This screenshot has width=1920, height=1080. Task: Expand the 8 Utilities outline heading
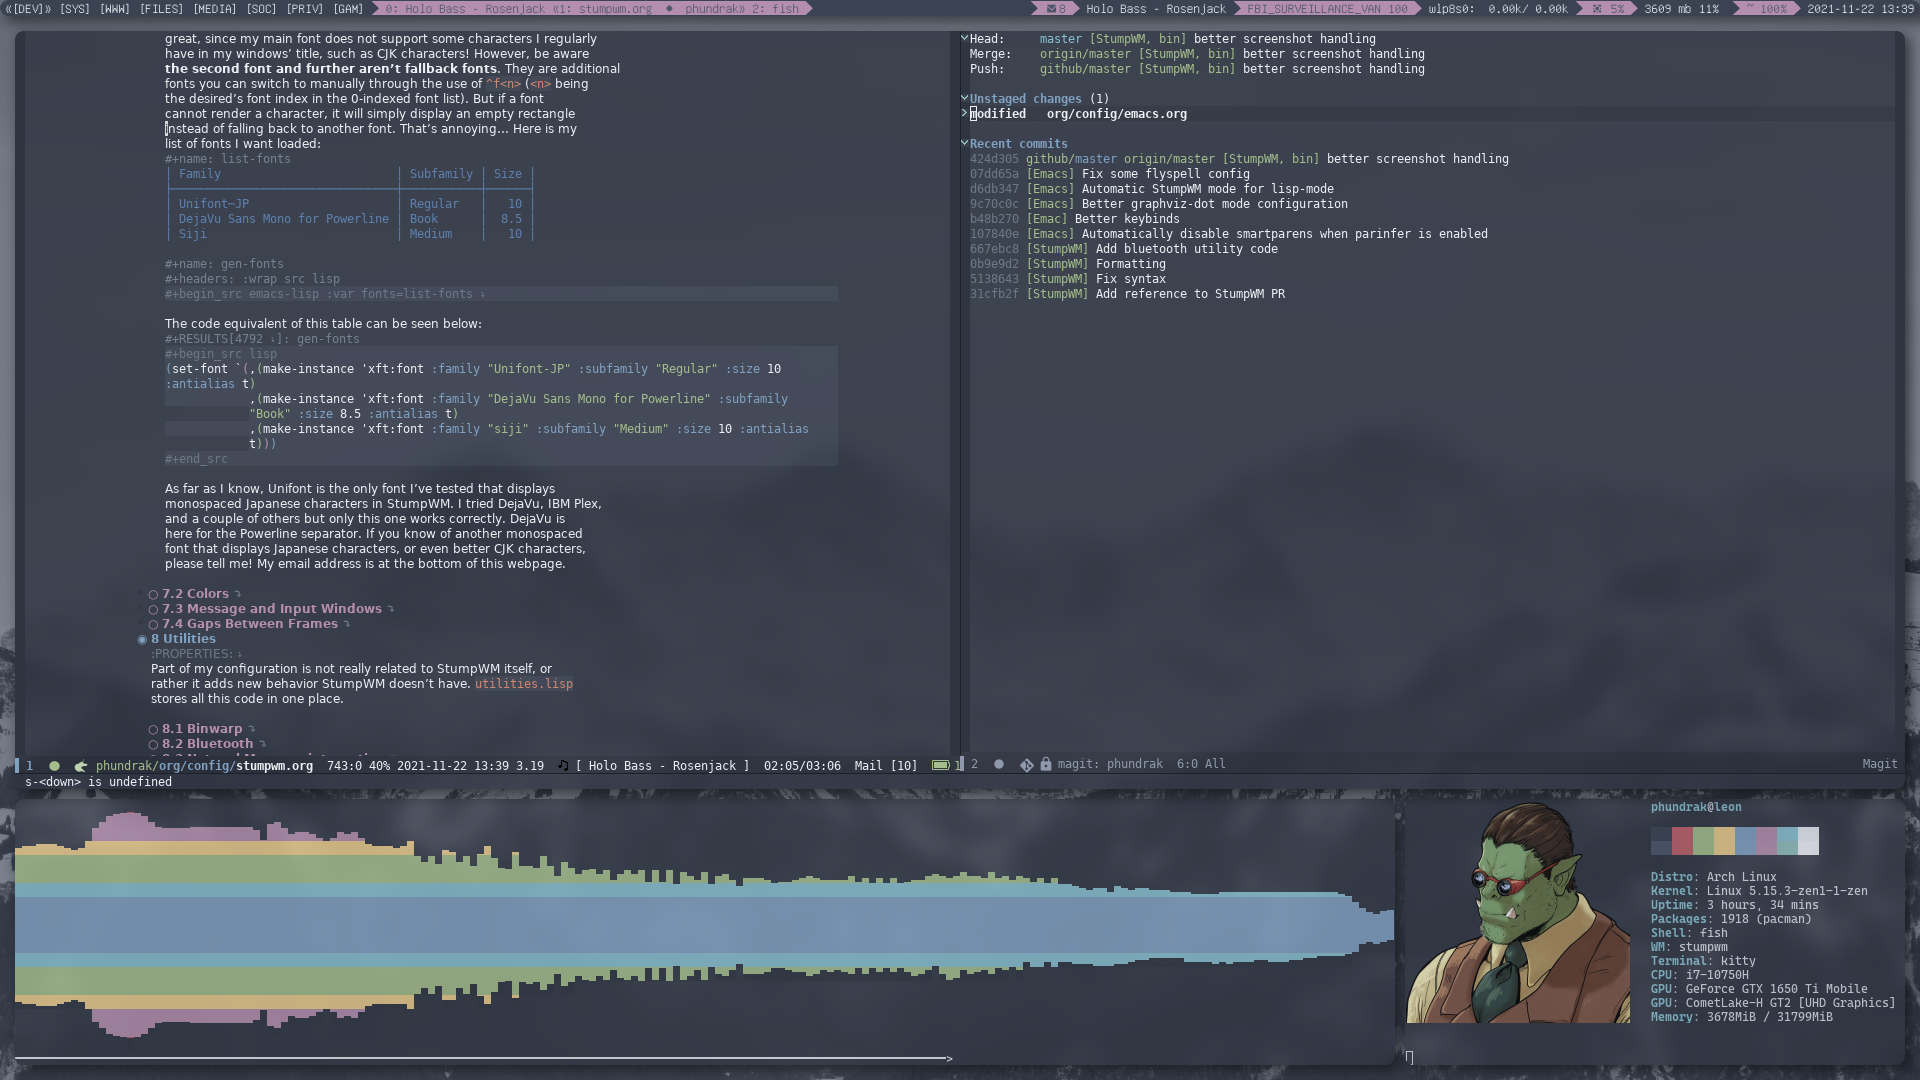[144, 638]
